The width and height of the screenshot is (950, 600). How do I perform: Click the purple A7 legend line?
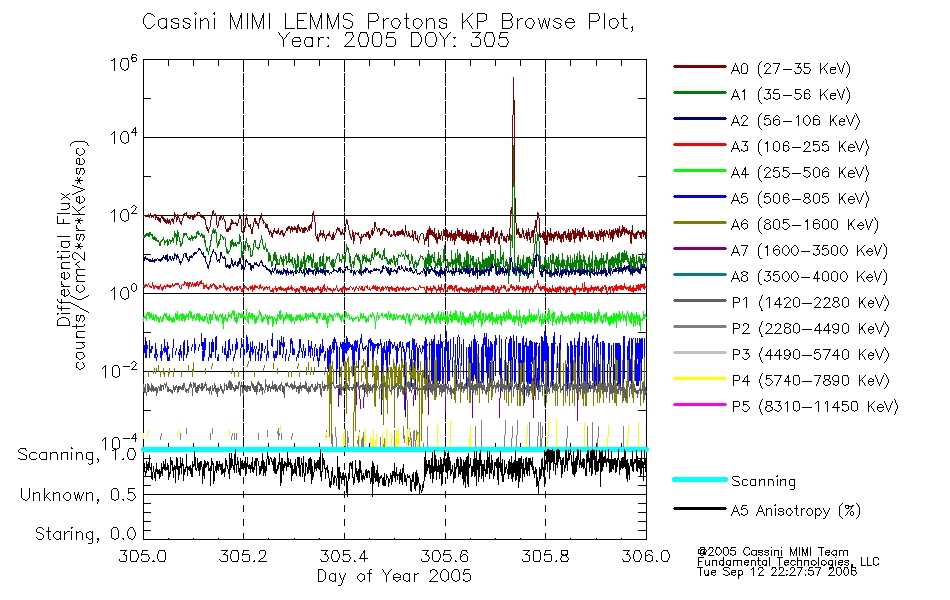coord(699,248)
